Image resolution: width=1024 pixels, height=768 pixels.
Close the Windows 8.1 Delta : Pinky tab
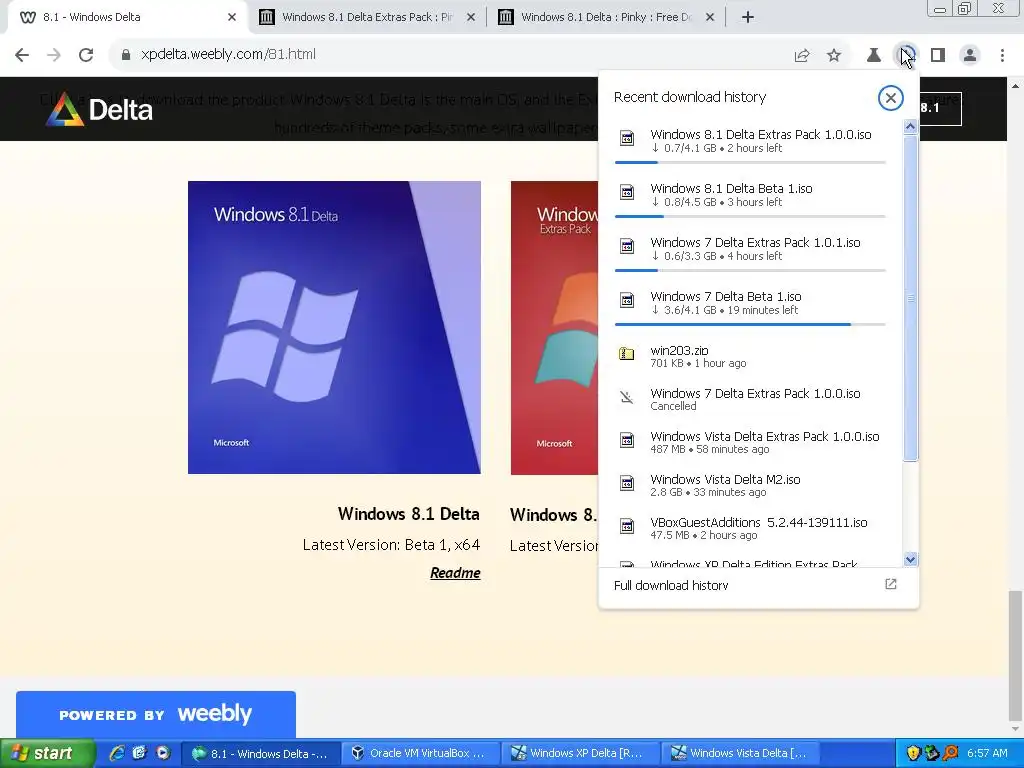[710, 18]
